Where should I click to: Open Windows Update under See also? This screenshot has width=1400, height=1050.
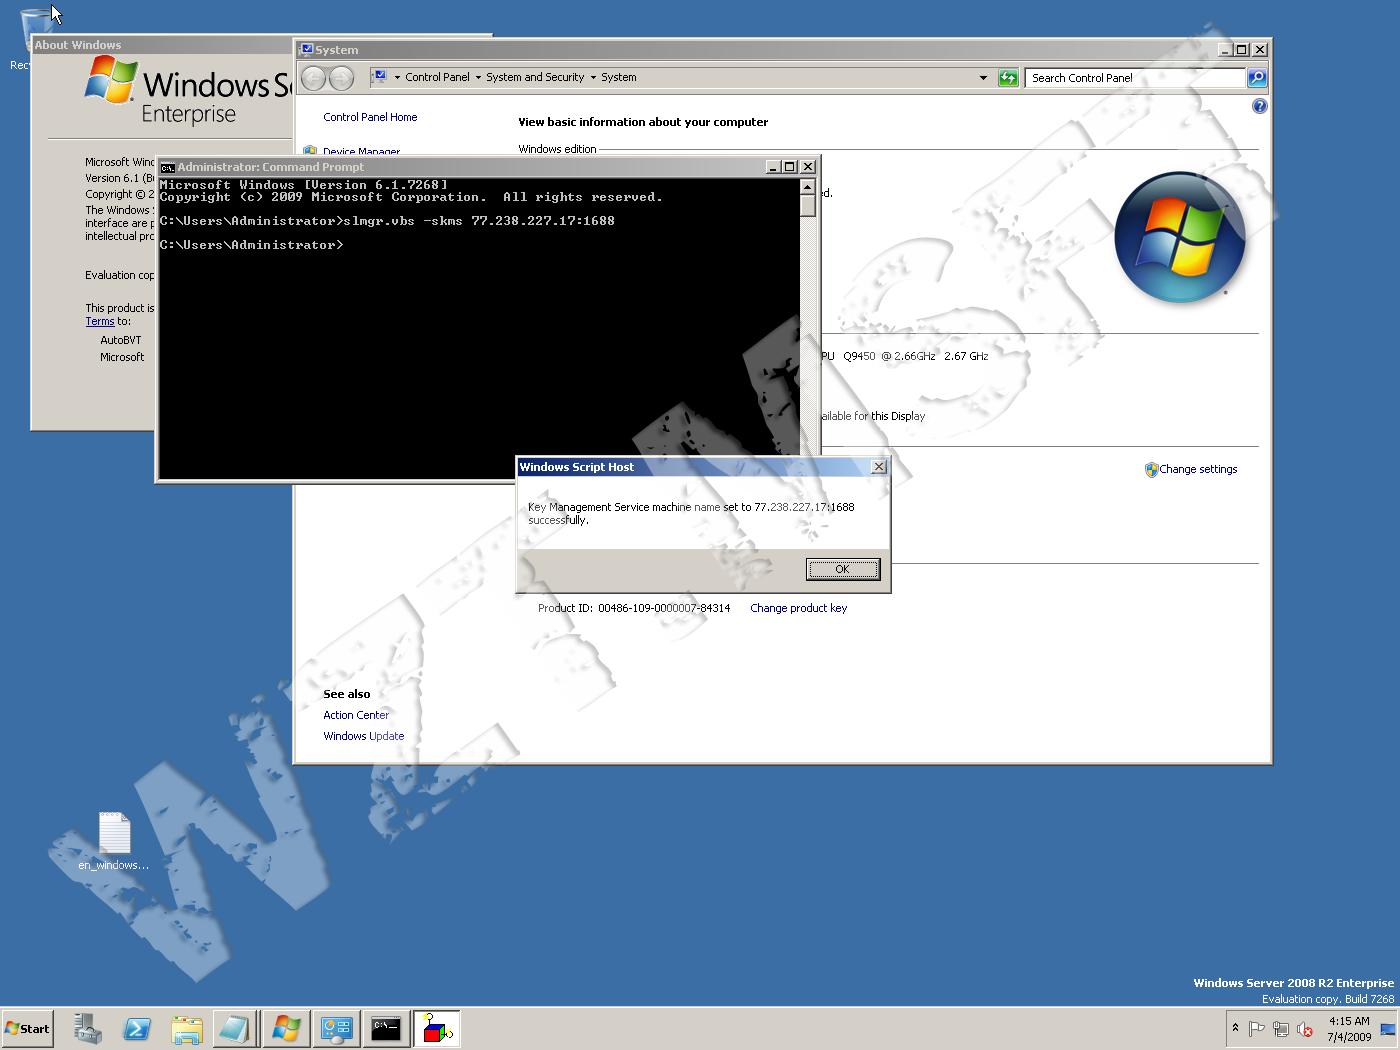click(x=364, y=736)
